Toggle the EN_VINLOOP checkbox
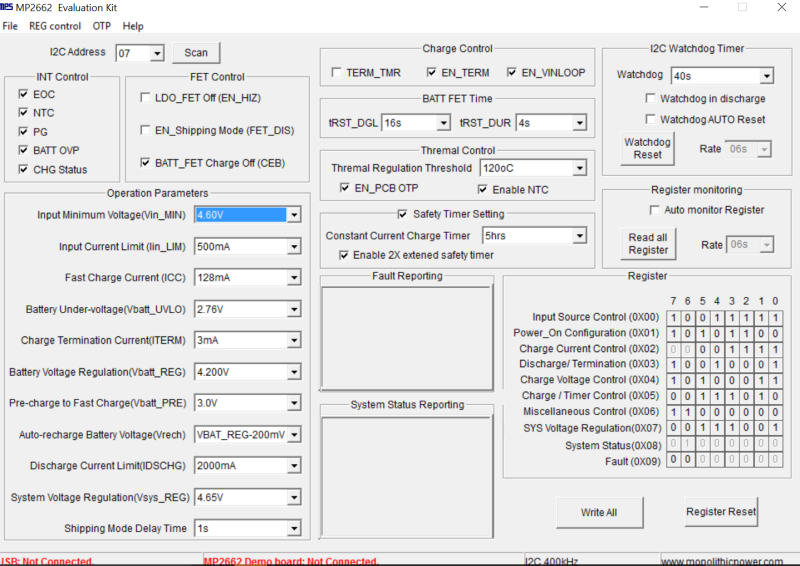This screenshot has height=566, width=800. click(512, 72)
